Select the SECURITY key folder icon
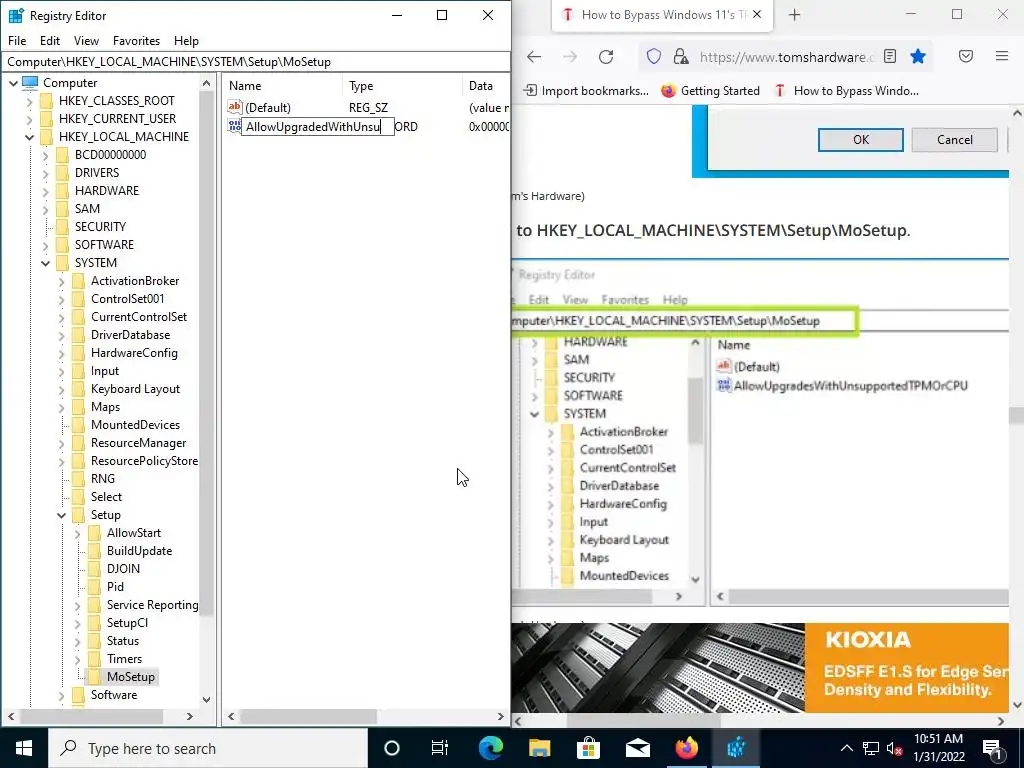1024x768 pixels. (62, 227)
